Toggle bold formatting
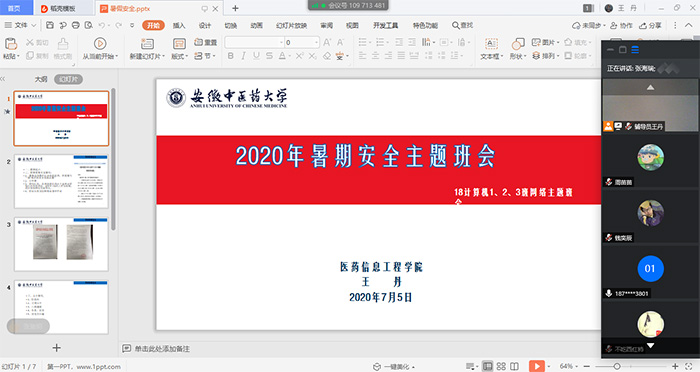 [230, 56]
